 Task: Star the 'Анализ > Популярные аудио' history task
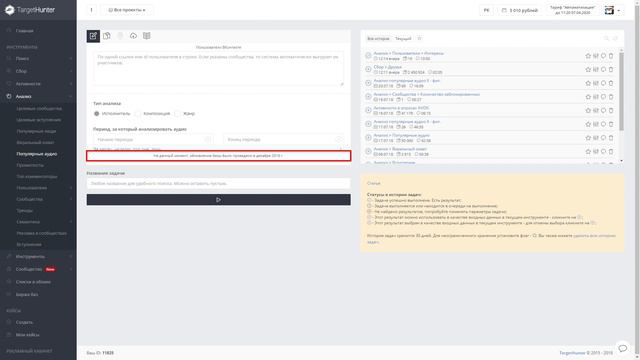[x=588, y=138]
